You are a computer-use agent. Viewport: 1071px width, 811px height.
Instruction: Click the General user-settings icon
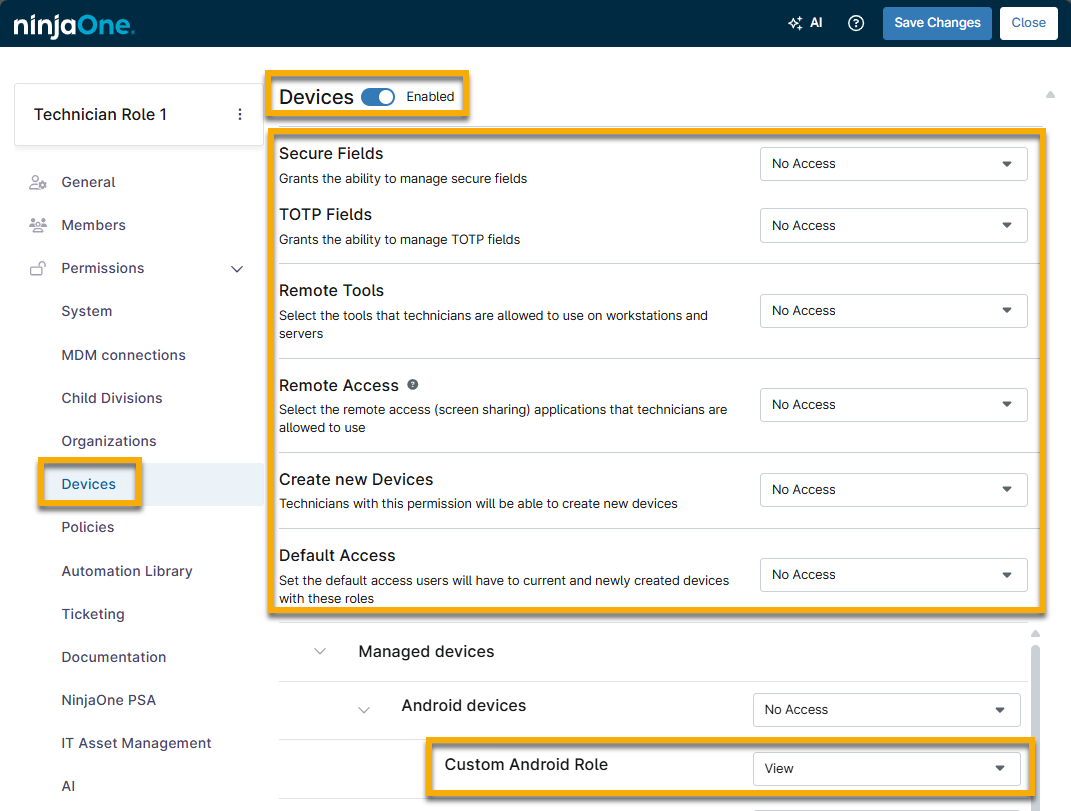[x=38, y=182]
